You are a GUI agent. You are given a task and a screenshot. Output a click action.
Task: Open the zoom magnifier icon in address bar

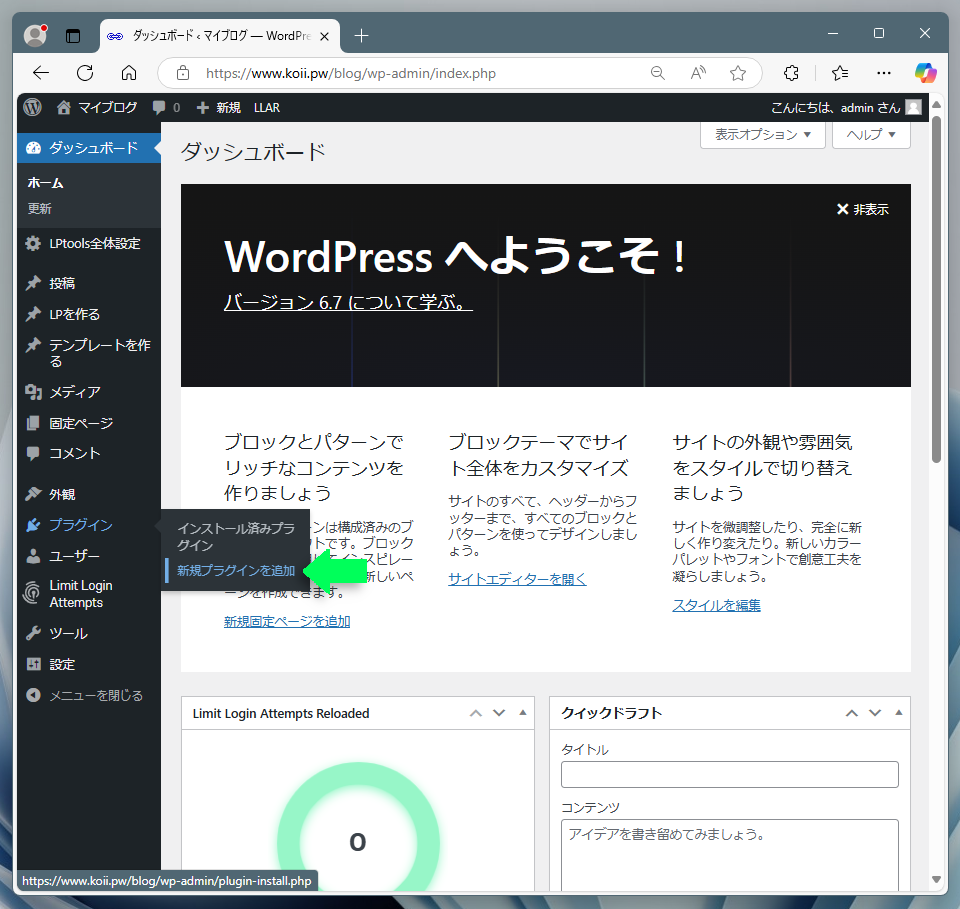[658, 73]
